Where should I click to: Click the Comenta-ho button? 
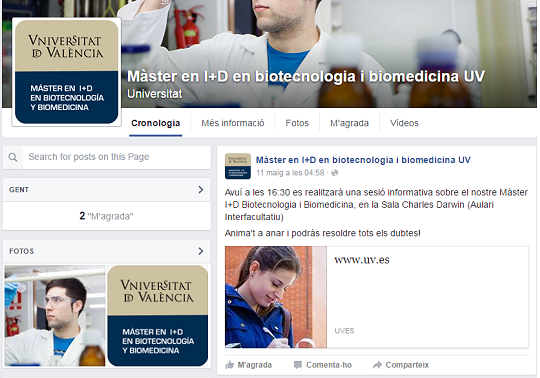click(323, 365)
